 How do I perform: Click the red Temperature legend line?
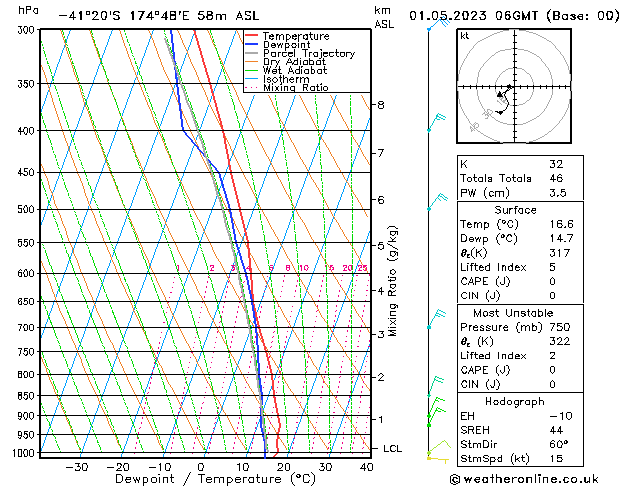click(252, 36)
